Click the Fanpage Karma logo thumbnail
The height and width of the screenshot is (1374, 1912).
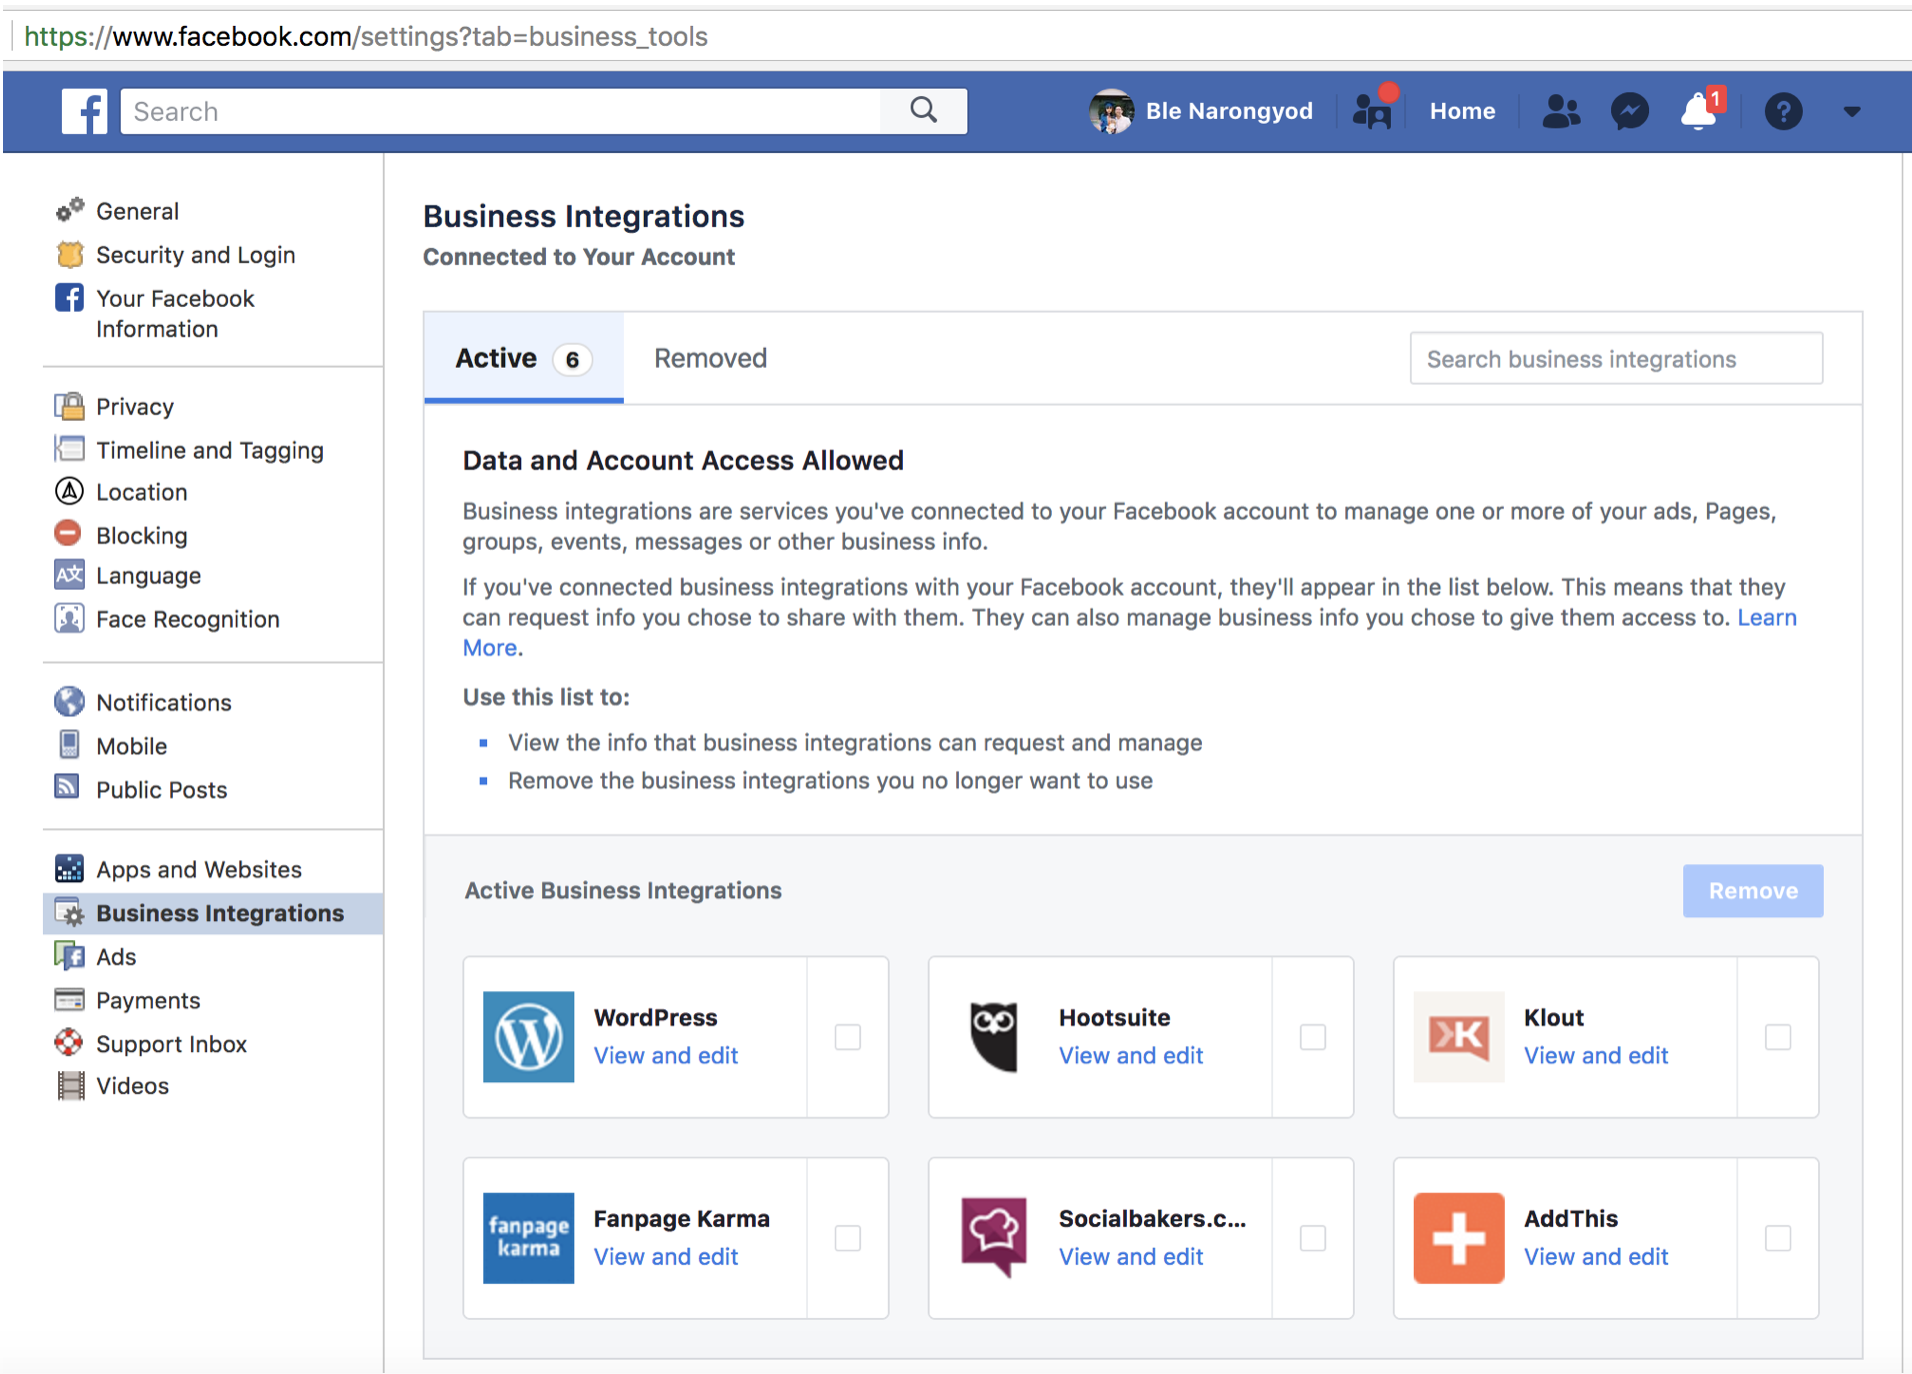coord(528,1238)
